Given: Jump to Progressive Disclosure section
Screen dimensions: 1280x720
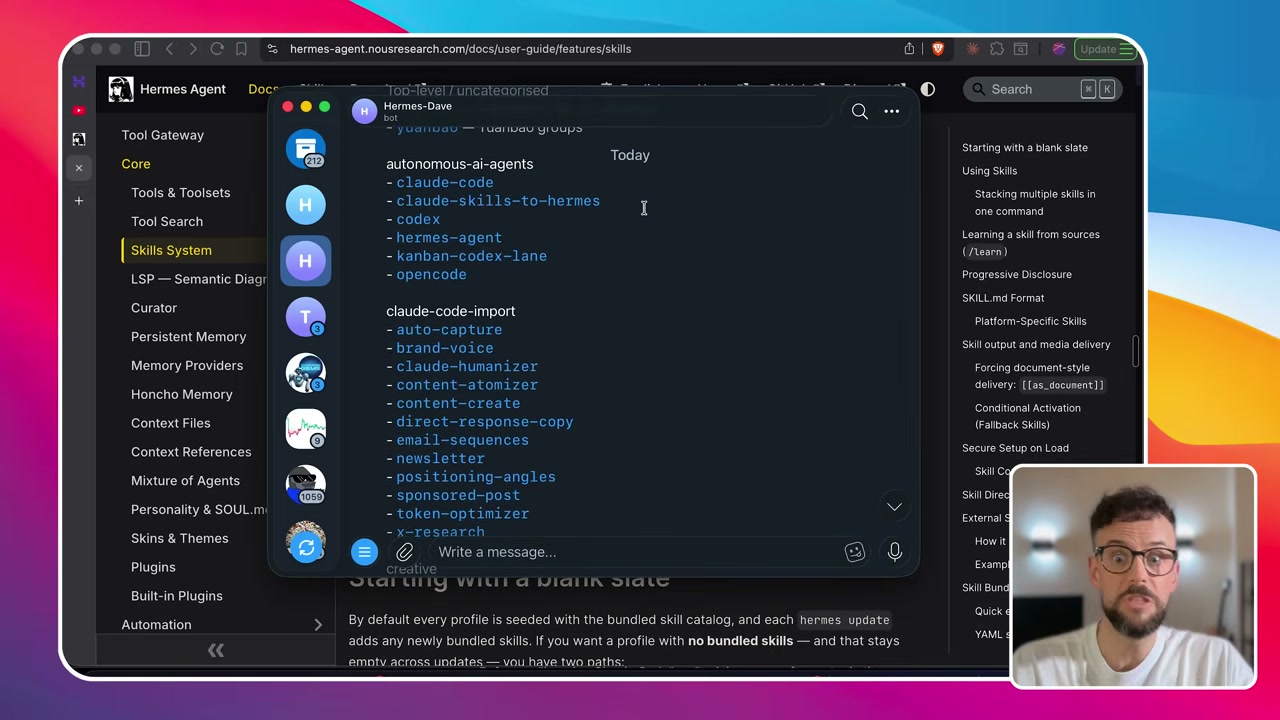Looking at the screenshot, I should (x=1016, y=274).
